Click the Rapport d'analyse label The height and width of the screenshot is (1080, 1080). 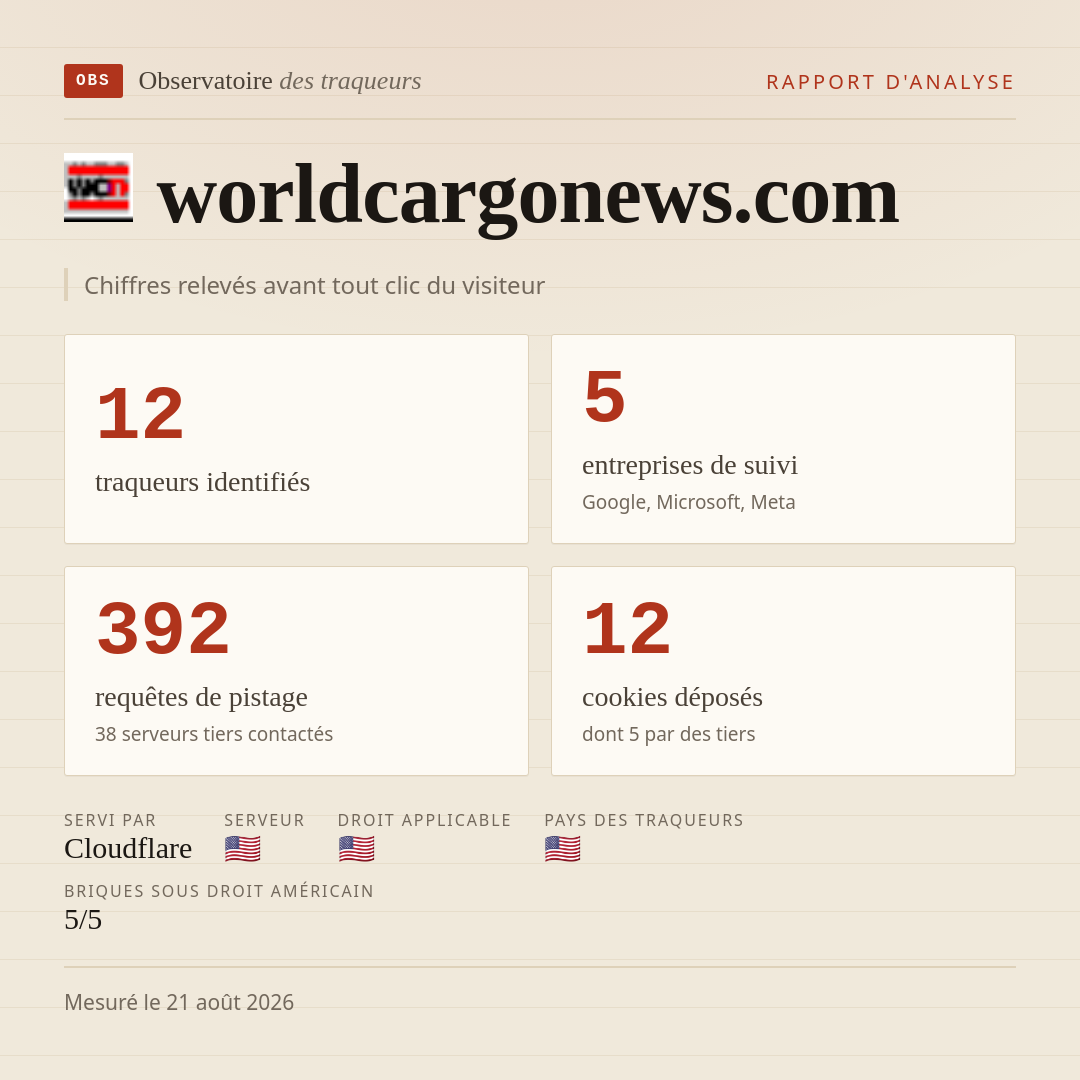point(891,82)
